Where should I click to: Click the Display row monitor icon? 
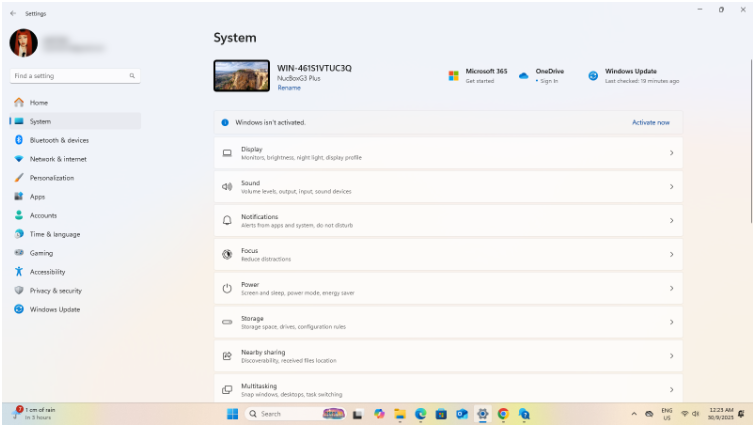point(227,153)
